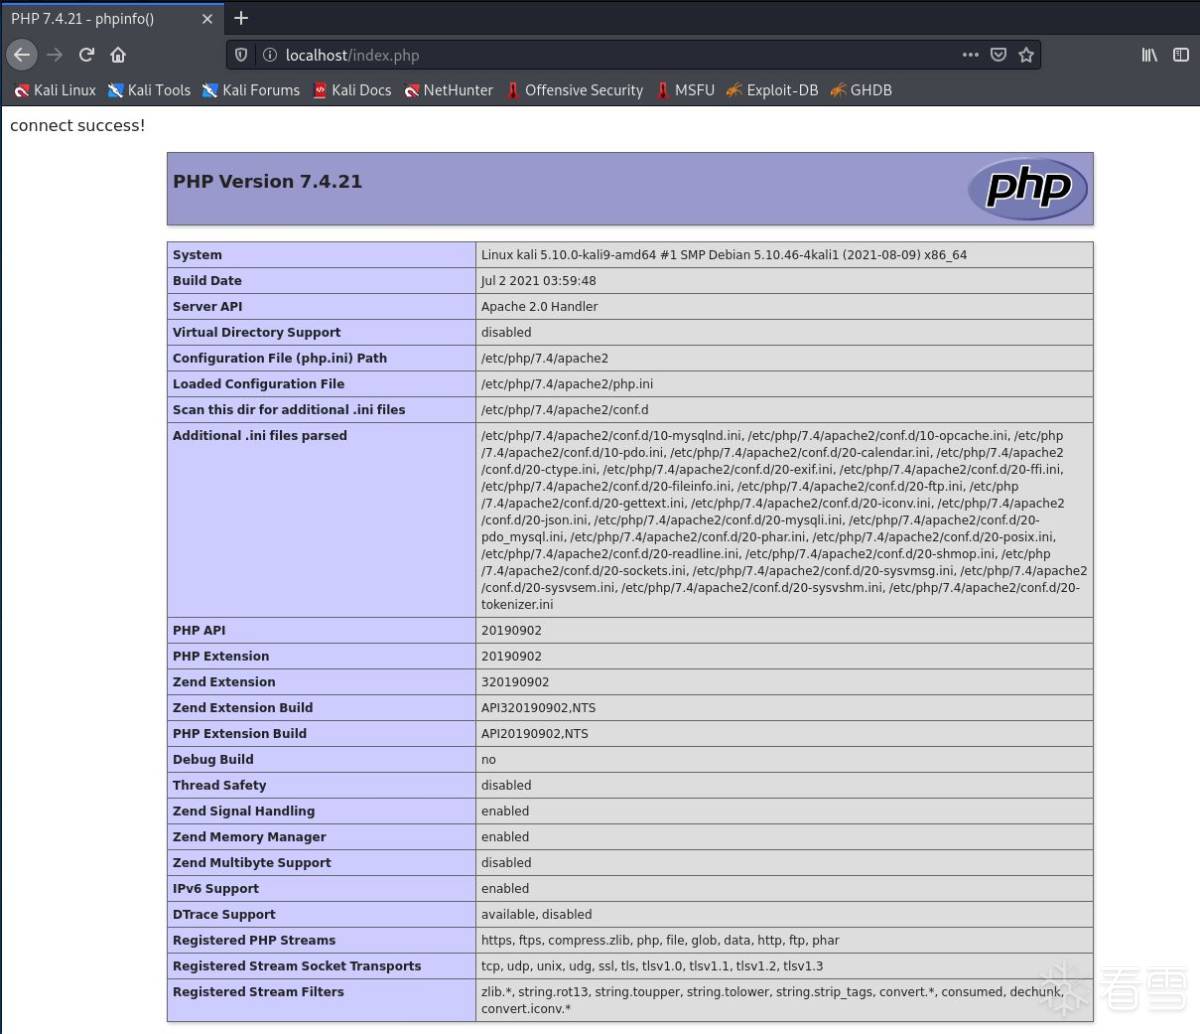Click the Linux kali 5.10.0 system value
The height and width of the screenshot is (1034, 1200).
click(x=724, y=255)
